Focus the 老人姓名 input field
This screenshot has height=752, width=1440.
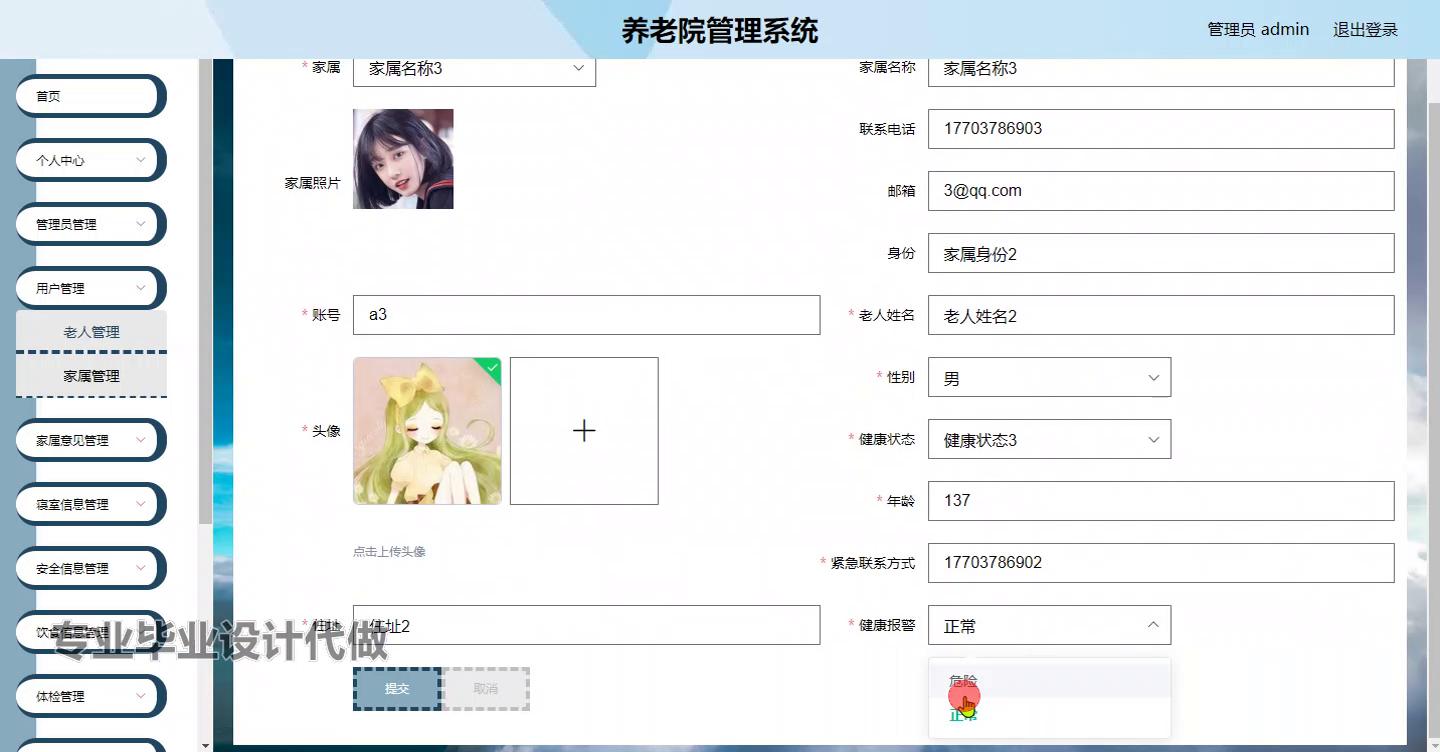(x=1161, y=315)
